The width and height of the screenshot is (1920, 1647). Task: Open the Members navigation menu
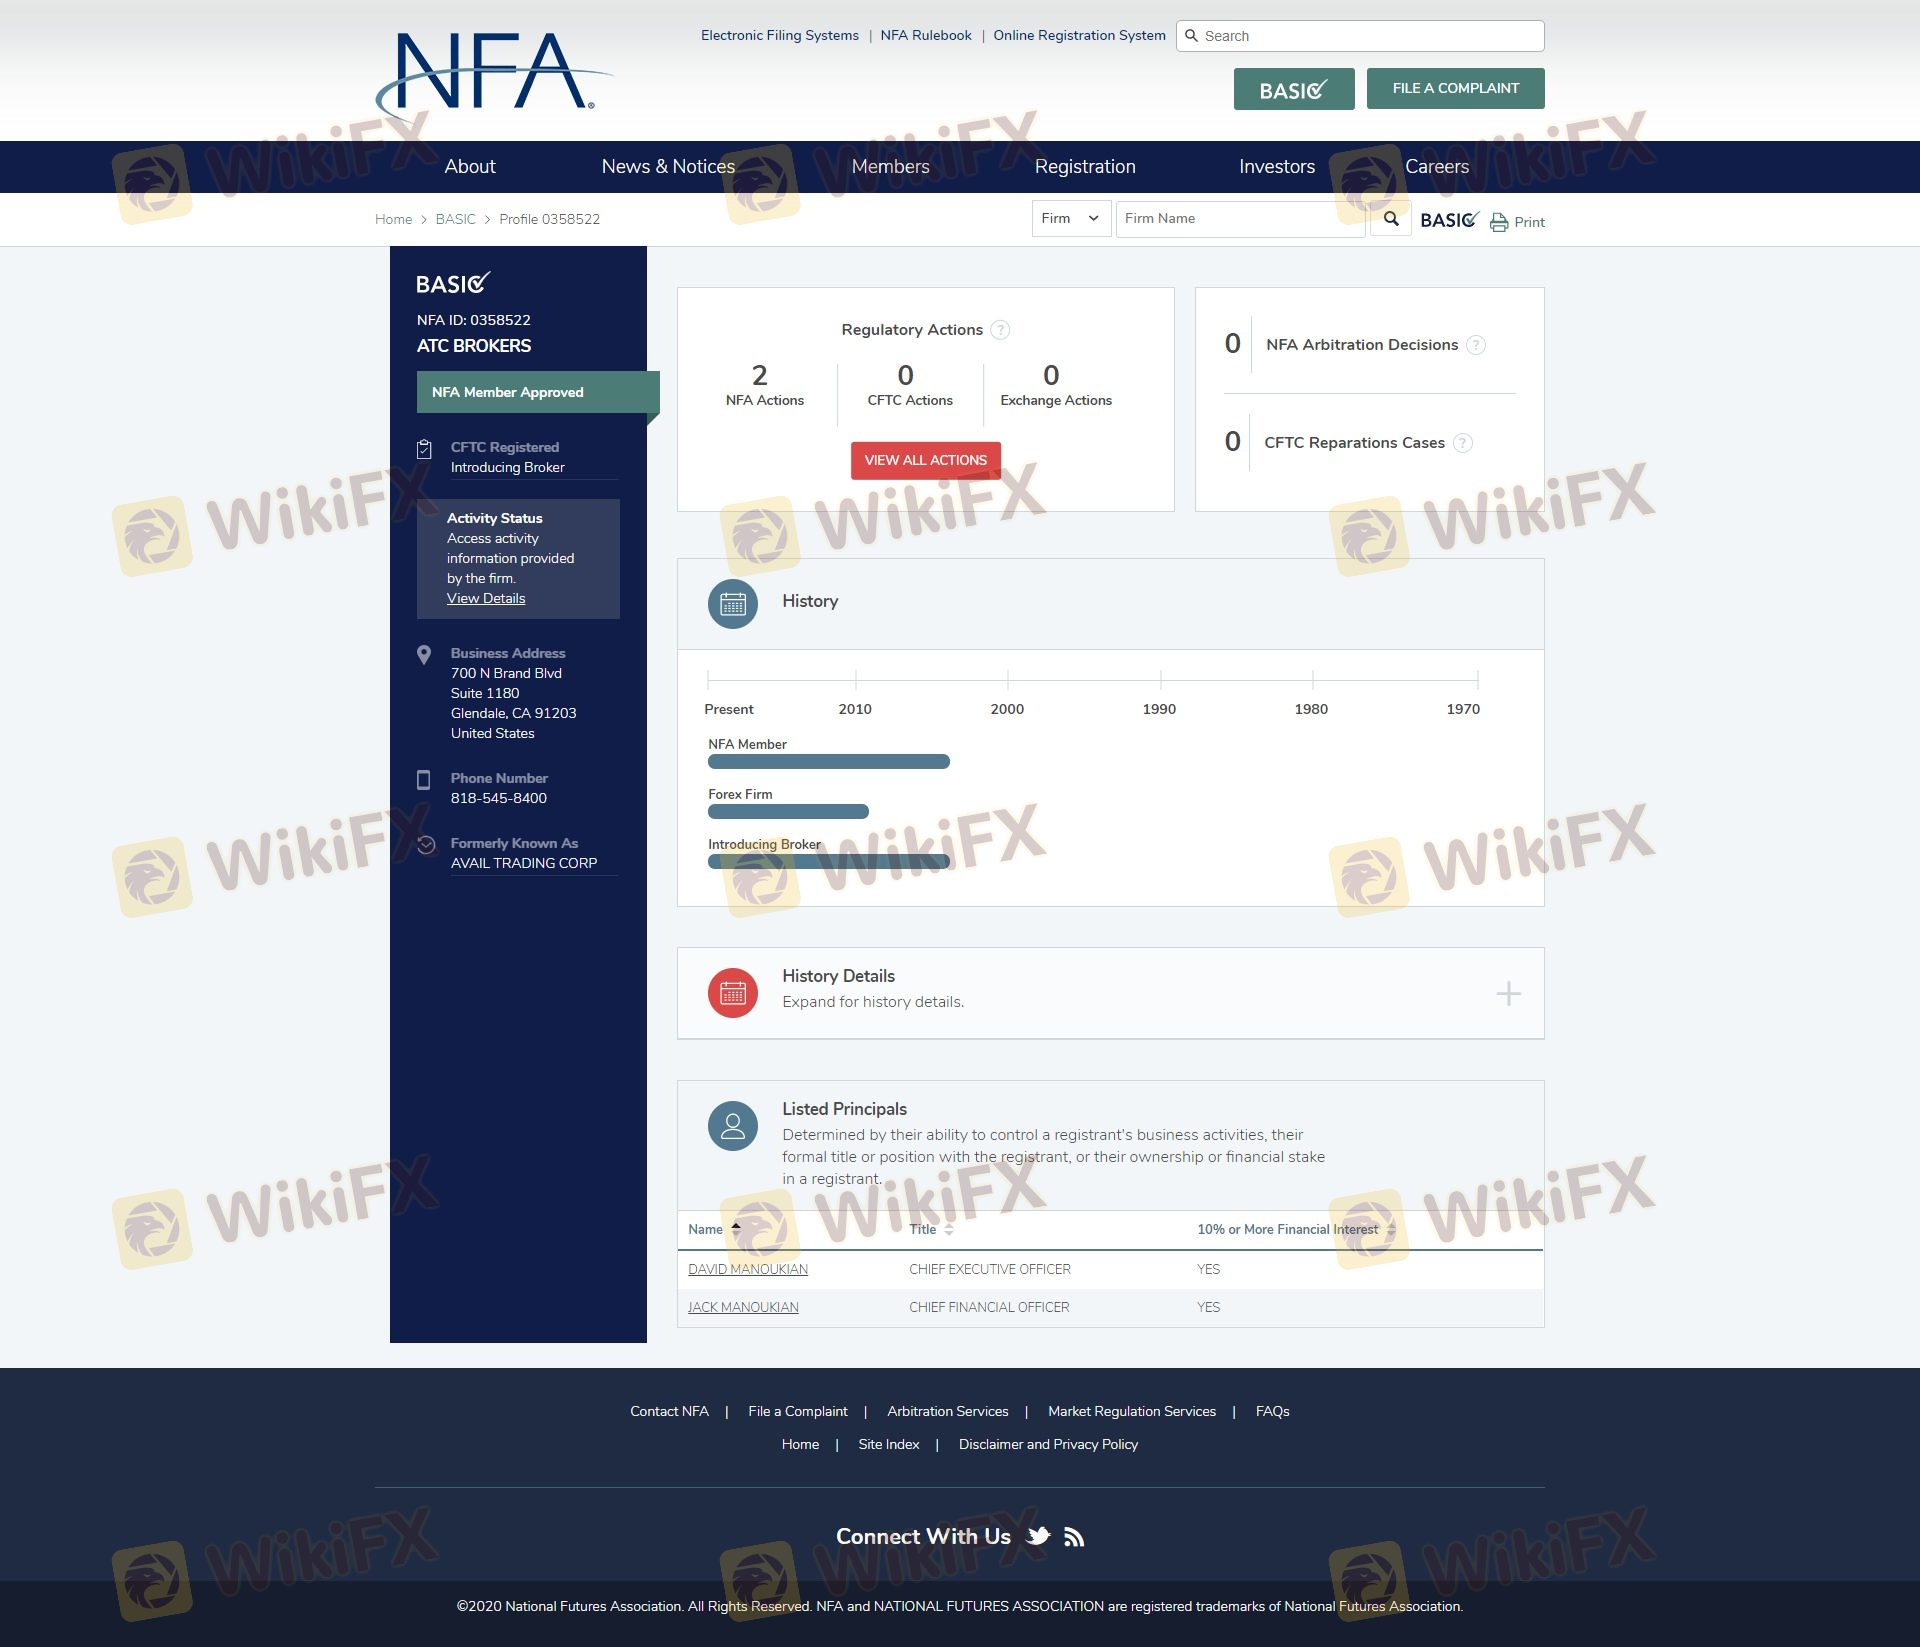[890, 167]
